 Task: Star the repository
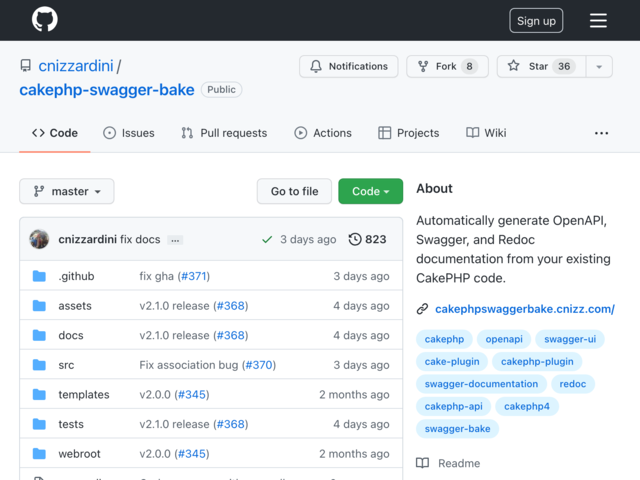coord(541,66)
